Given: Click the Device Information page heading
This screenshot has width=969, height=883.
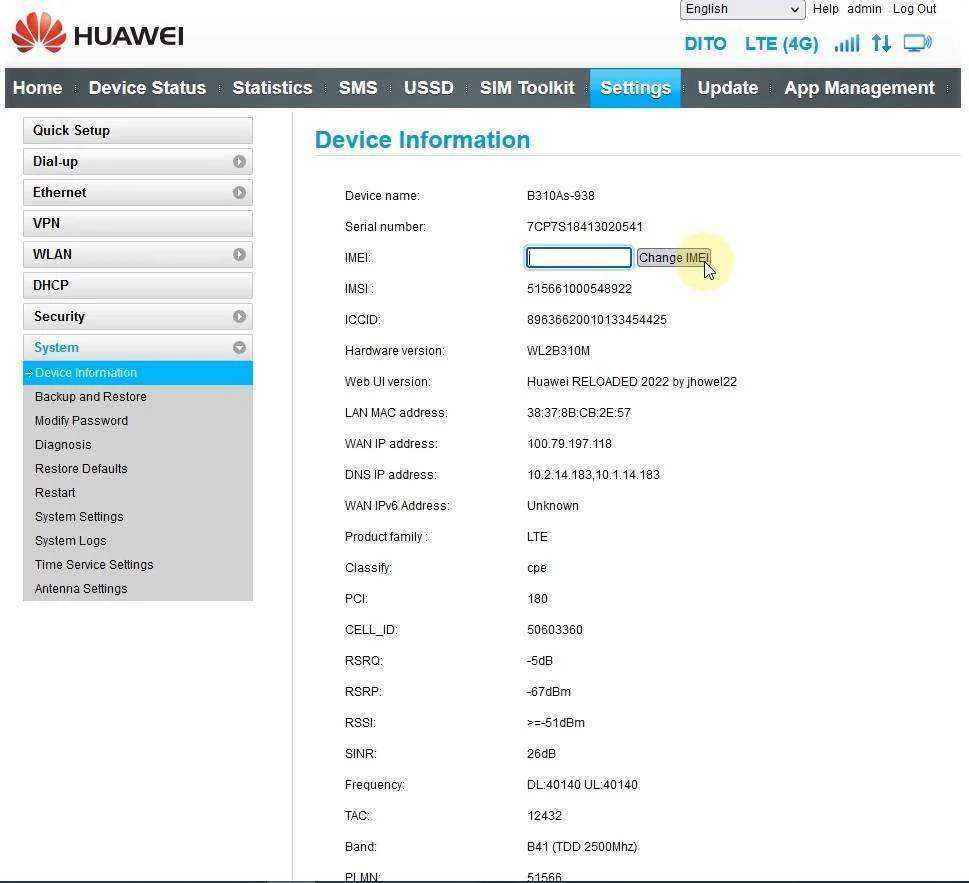Looking at the screenshot, I should 422,140.
